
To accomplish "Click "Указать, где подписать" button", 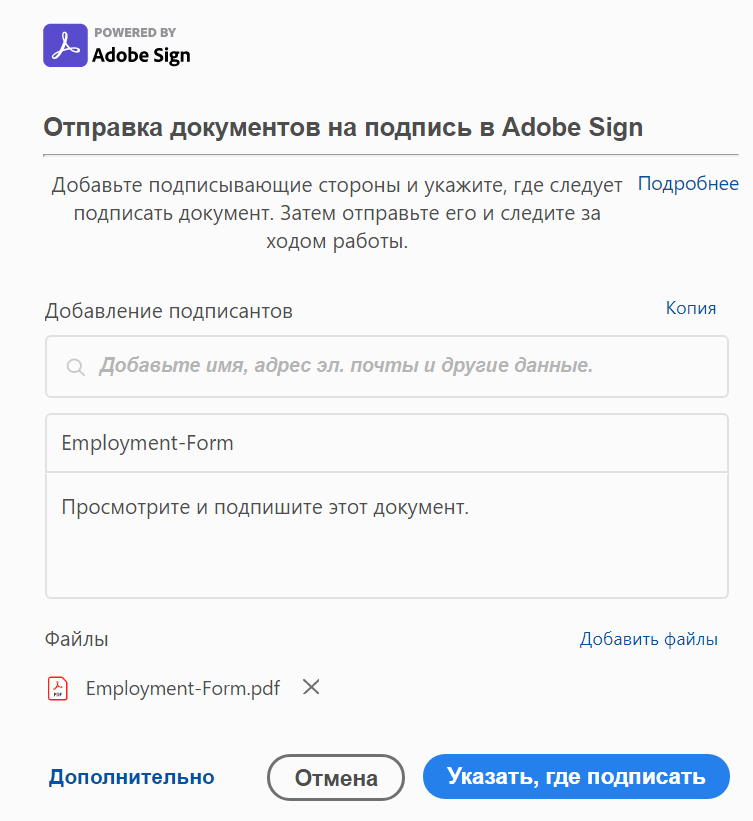I will [576, 777].
